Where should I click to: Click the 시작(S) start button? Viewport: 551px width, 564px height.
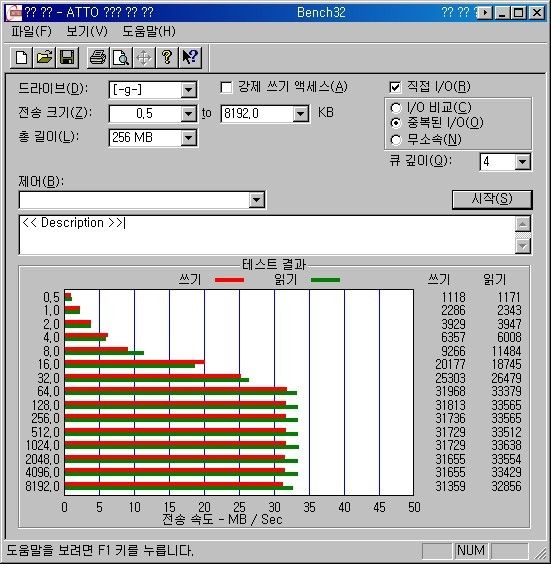click(x=492, y=199)
